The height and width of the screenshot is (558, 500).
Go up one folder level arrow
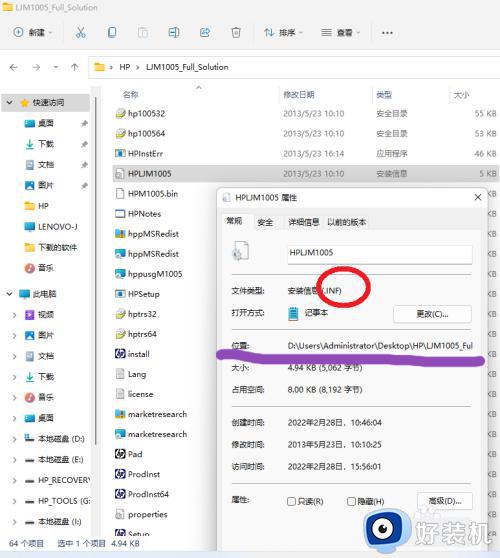[74, 67]
